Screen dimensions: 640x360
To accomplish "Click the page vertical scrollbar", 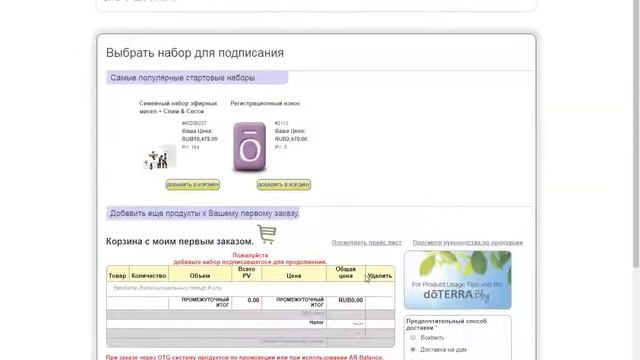I will click(x=636, y=135).
